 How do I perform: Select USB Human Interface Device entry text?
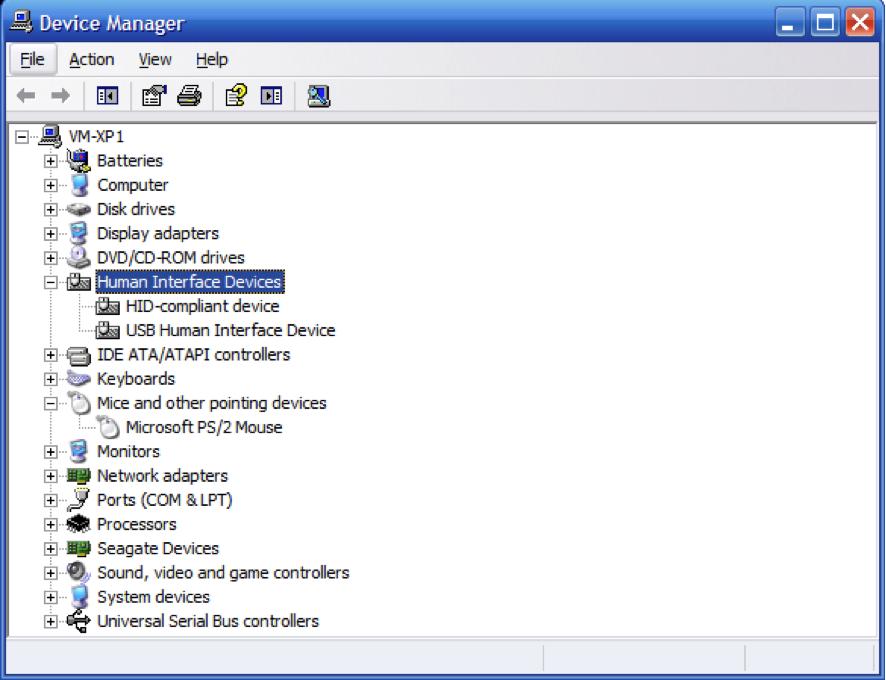pos(231,331)
